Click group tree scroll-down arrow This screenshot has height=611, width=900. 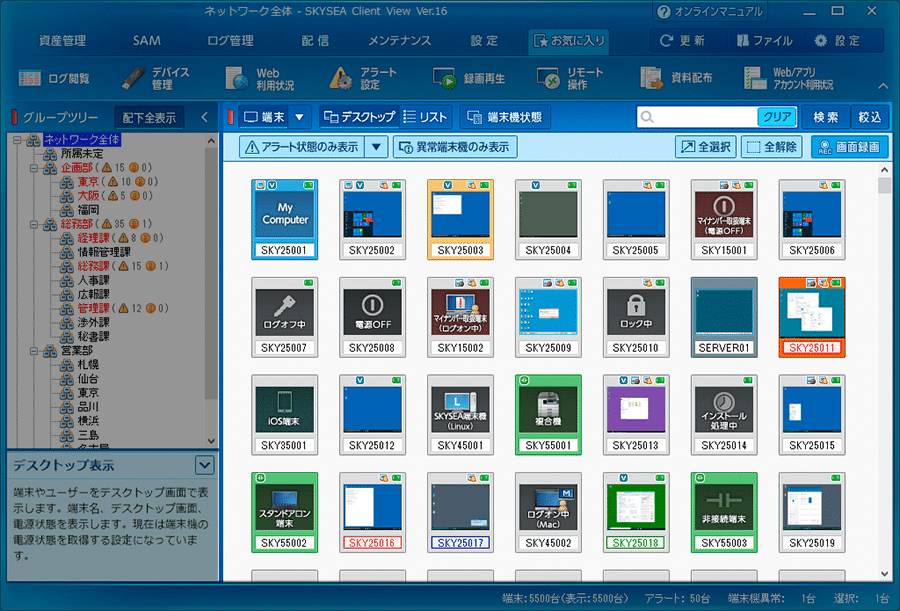(x=211, y=441)
